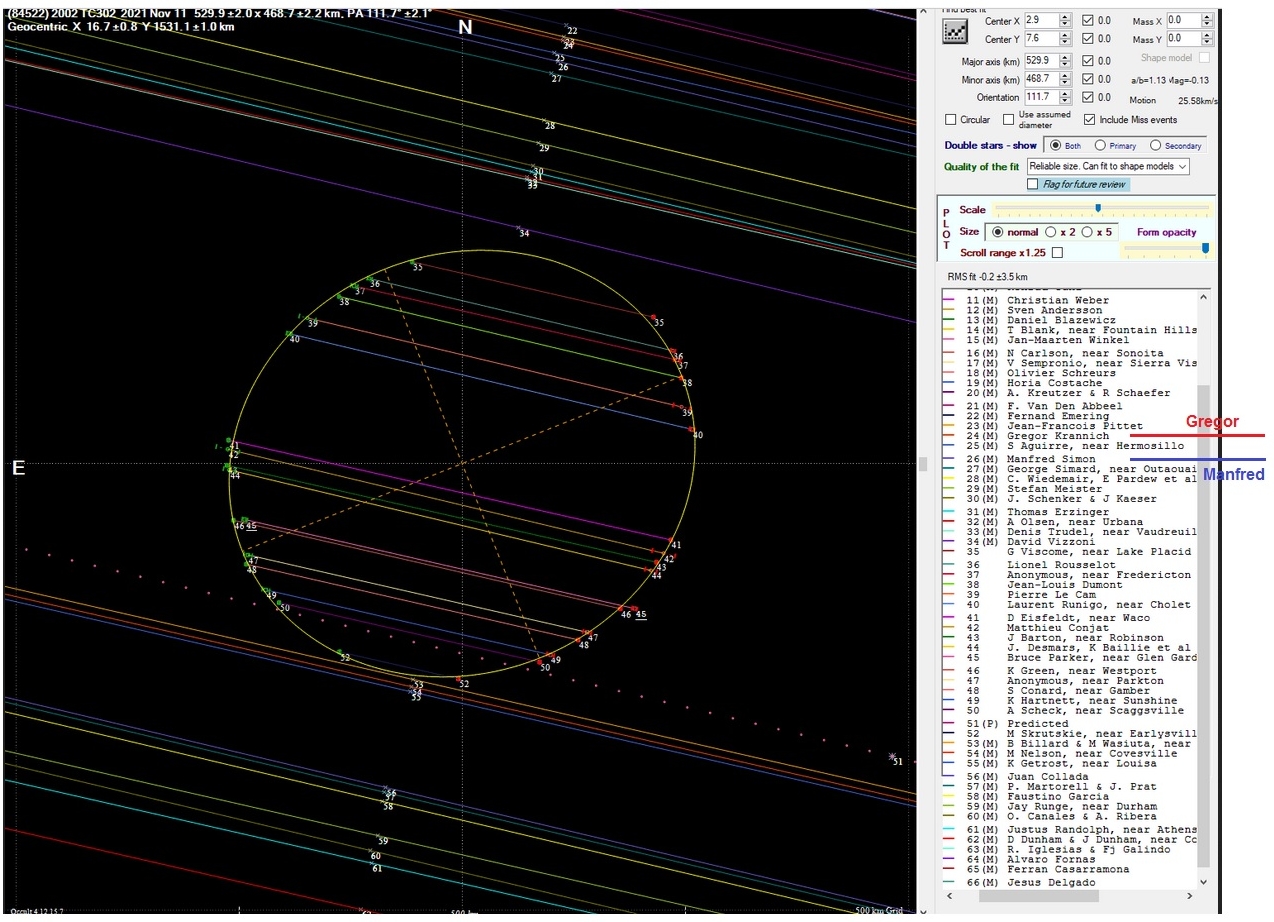Click the Minor axis (km) field
This screenshot has height=922, width=1274.
[x=1040, y=79]
